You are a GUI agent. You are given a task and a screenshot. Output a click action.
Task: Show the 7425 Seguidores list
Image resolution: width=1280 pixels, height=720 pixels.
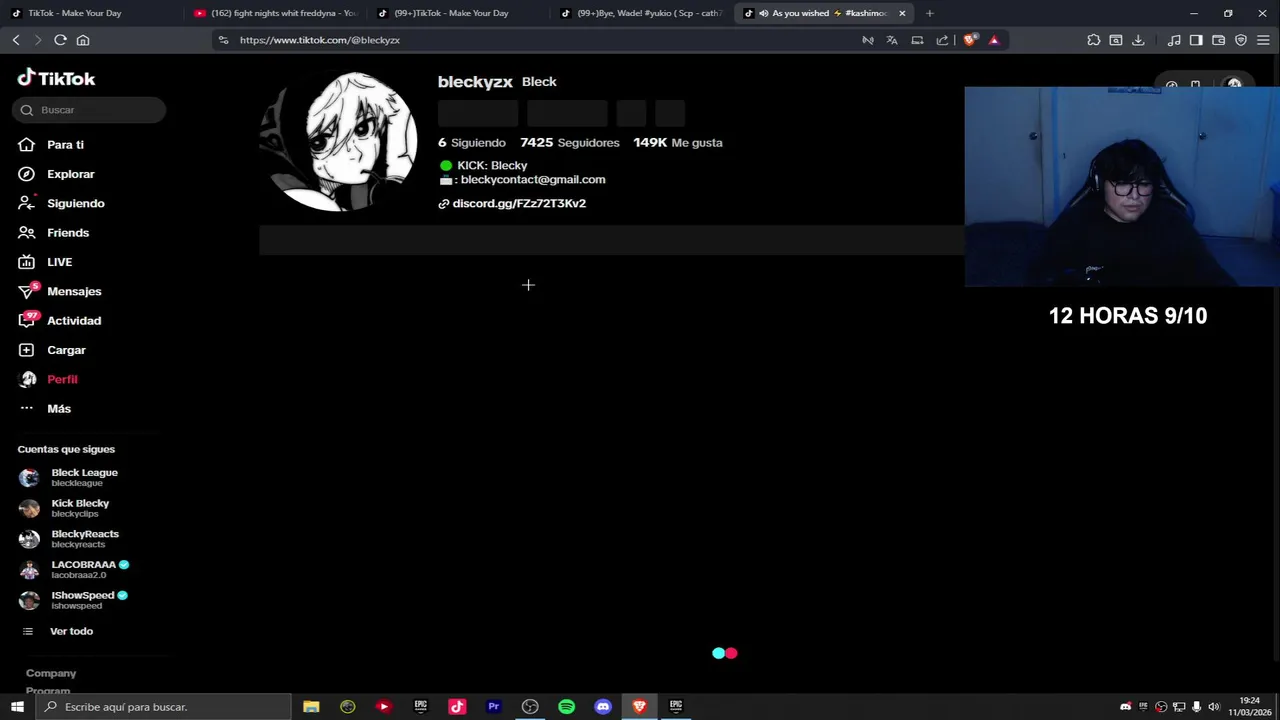[x=569, y=143]
